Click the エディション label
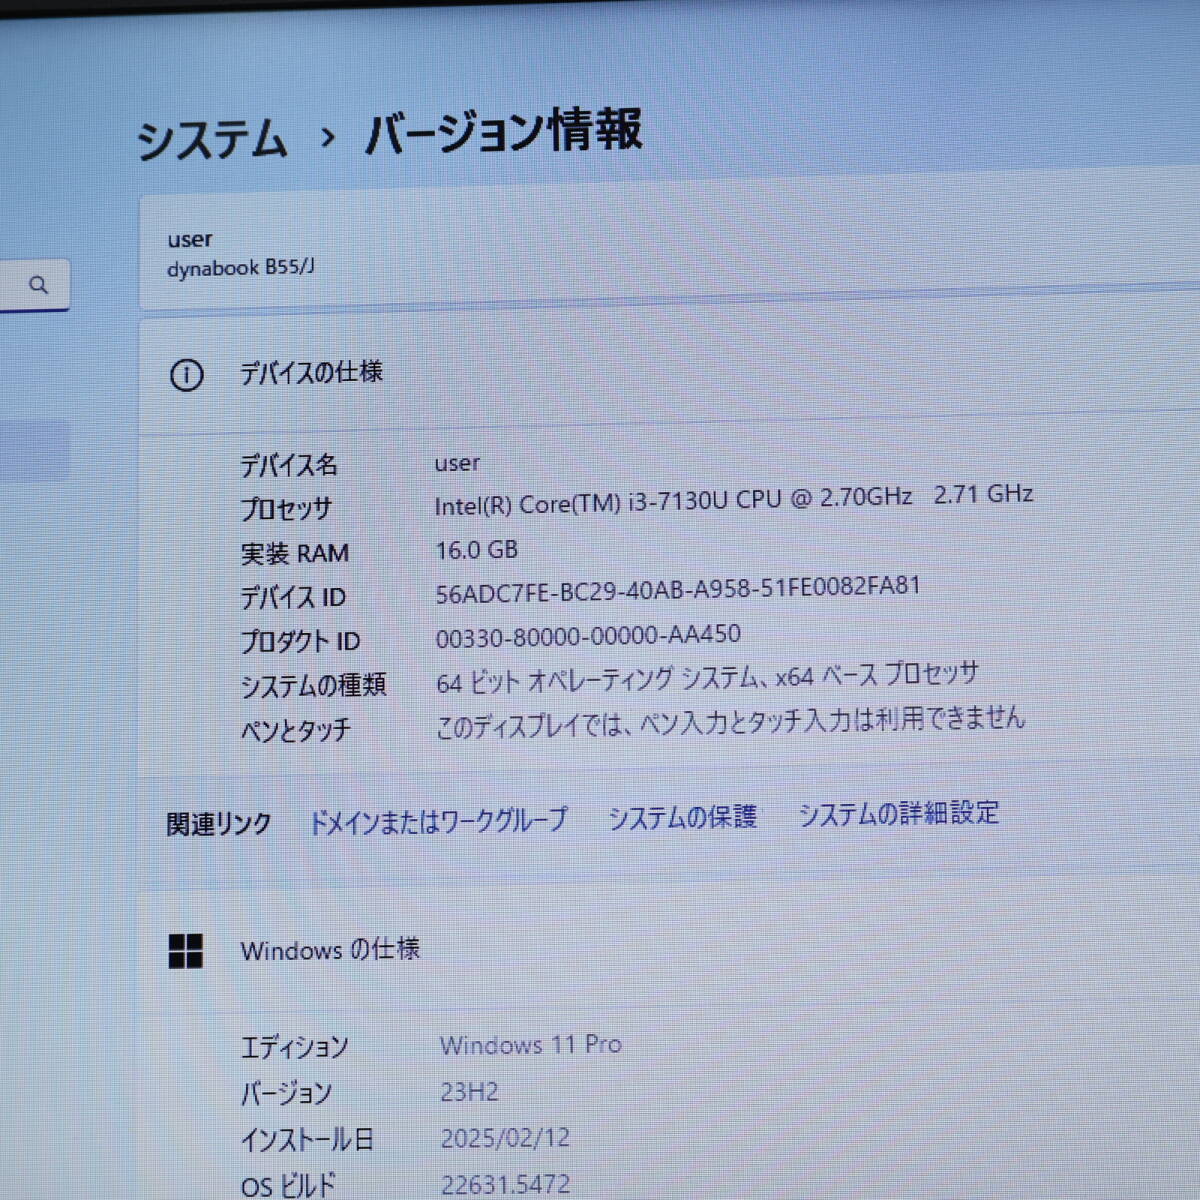Image resolution: width=1200 pixels, height=1200 pixels. [294, 1047]
